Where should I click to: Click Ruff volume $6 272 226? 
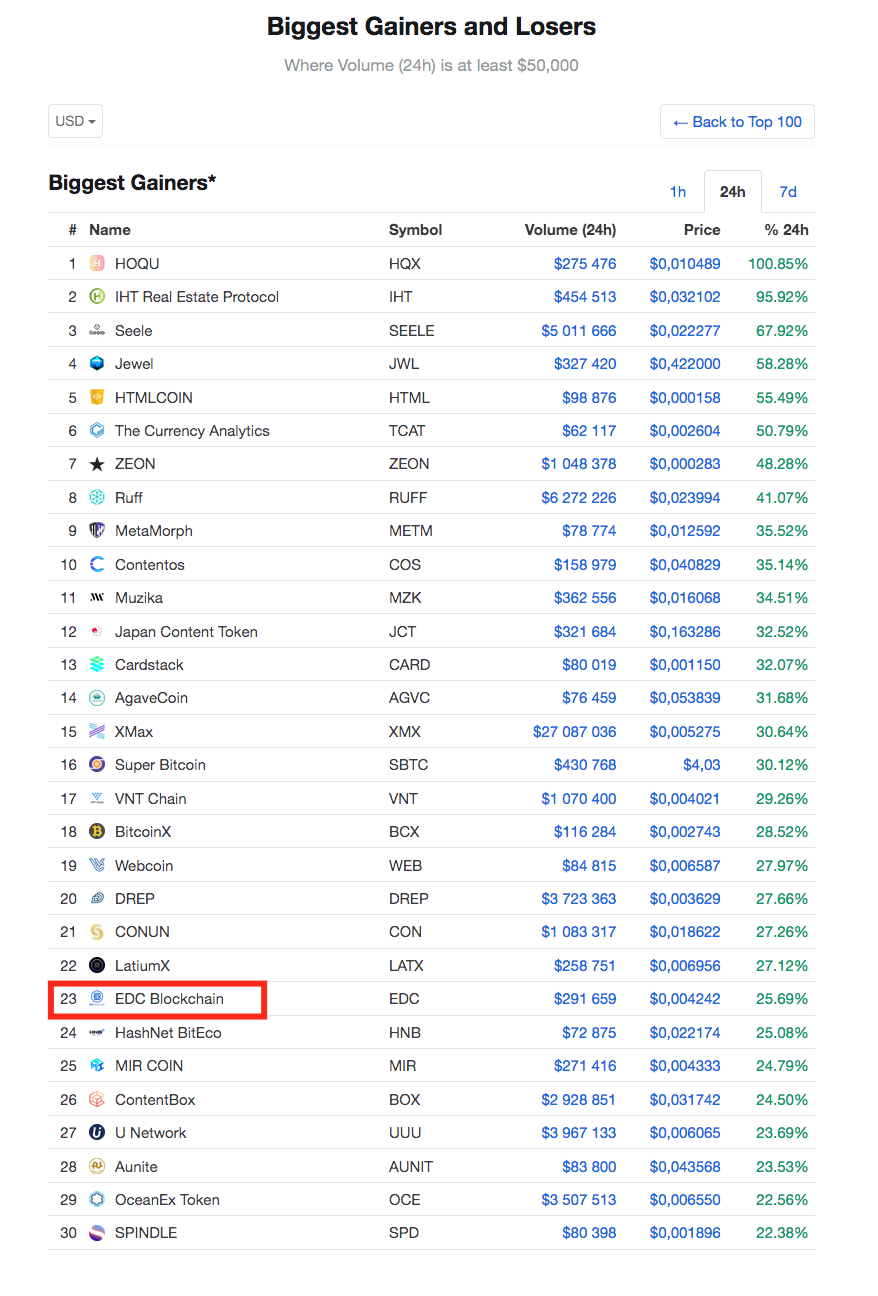click(x=579, y=498)
